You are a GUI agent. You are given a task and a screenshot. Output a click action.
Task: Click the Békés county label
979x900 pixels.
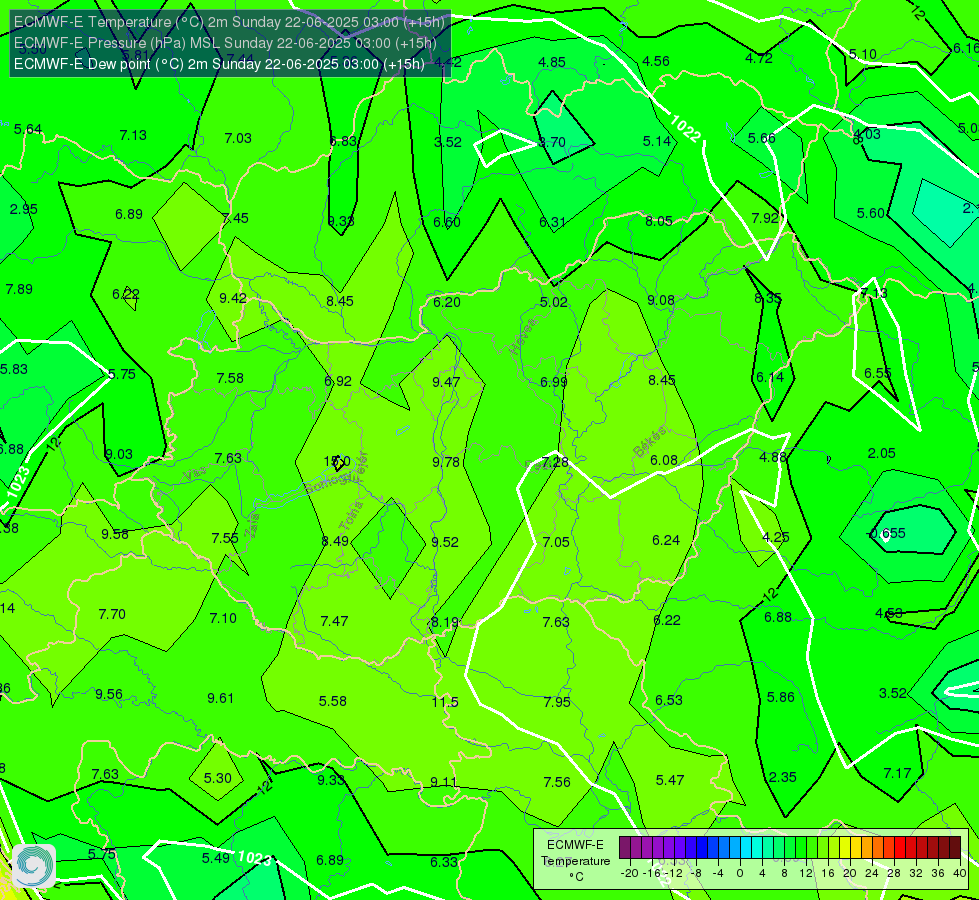tap(649, 442)
